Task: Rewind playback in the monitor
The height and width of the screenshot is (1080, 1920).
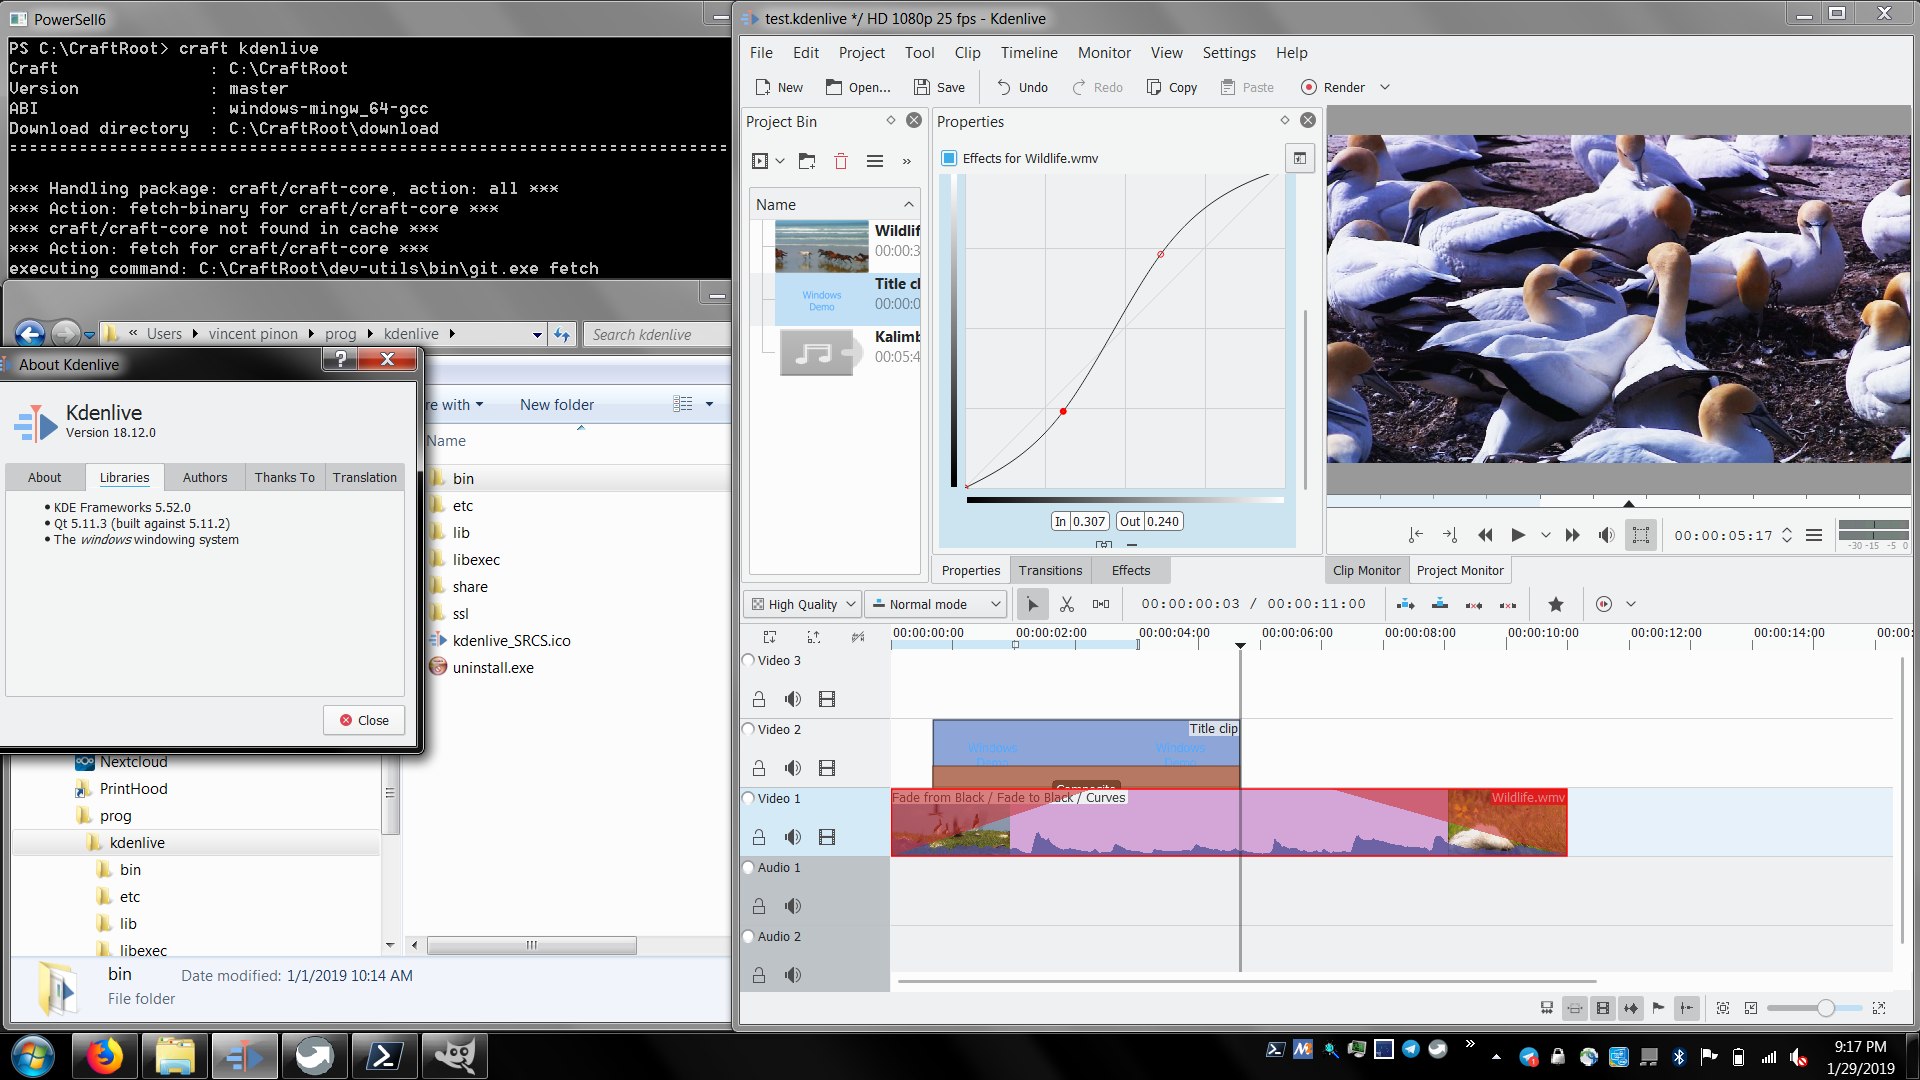Action: pos(1485,535)
